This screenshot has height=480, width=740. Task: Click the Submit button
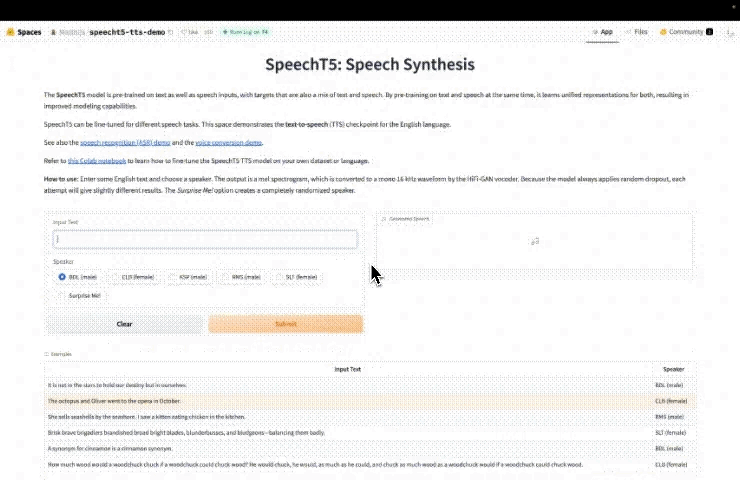pos(286,324)
